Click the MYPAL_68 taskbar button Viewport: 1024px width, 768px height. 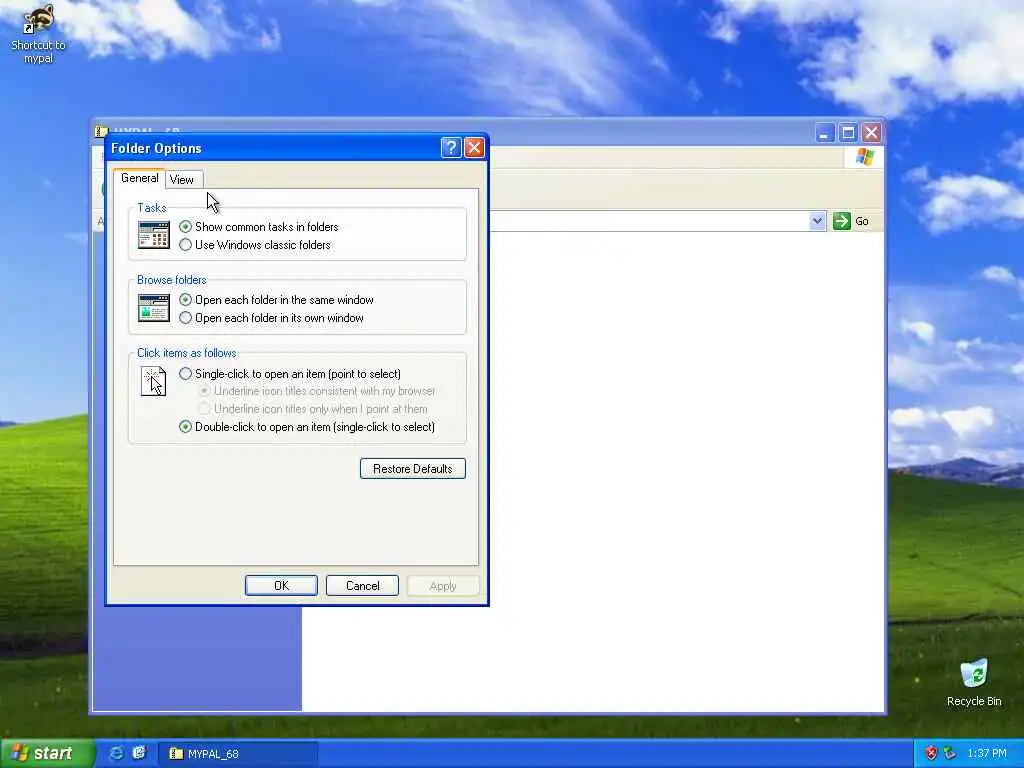point(238,754)
